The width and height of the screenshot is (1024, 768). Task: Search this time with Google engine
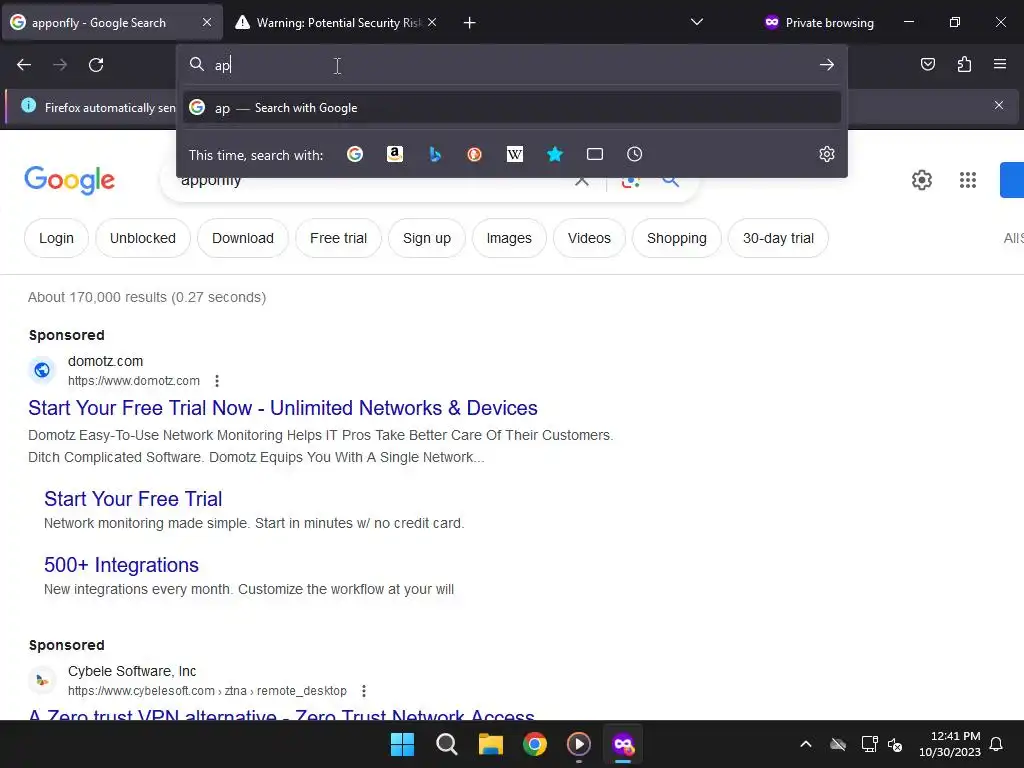tap(355, 154)
